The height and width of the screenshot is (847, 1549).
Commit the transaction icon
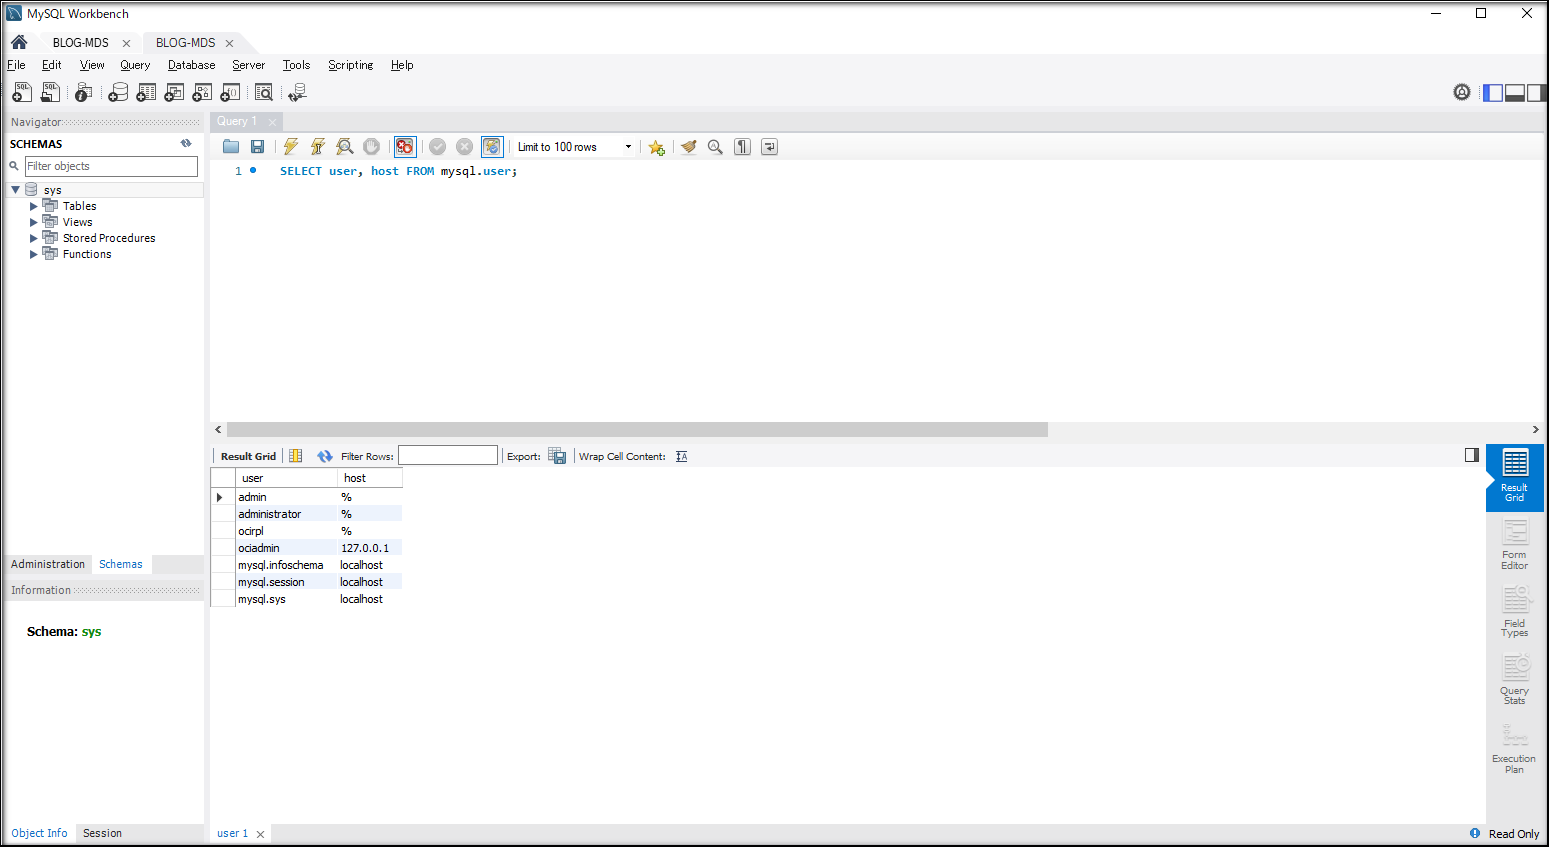[x=438, y=147]
